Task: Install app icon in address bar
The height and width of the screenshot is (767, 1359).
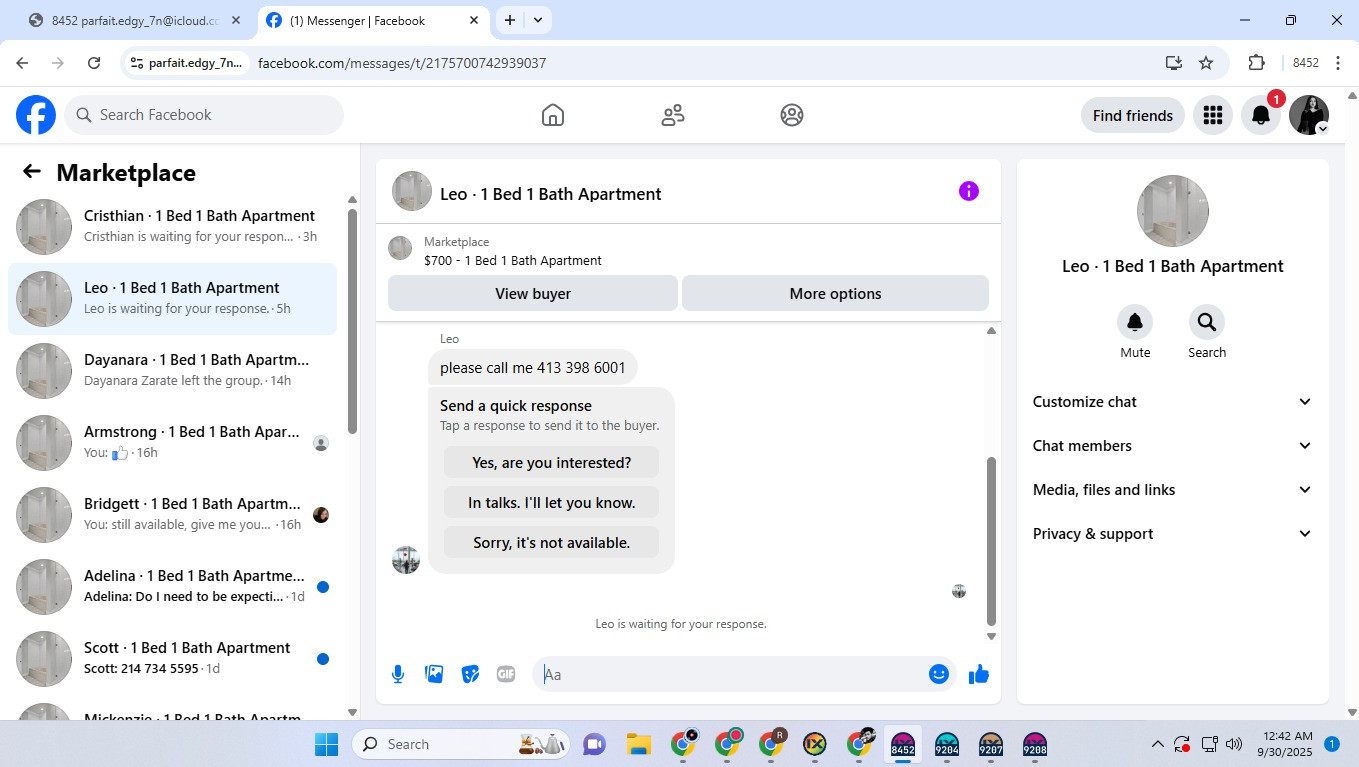Action: pos(1174,63)
